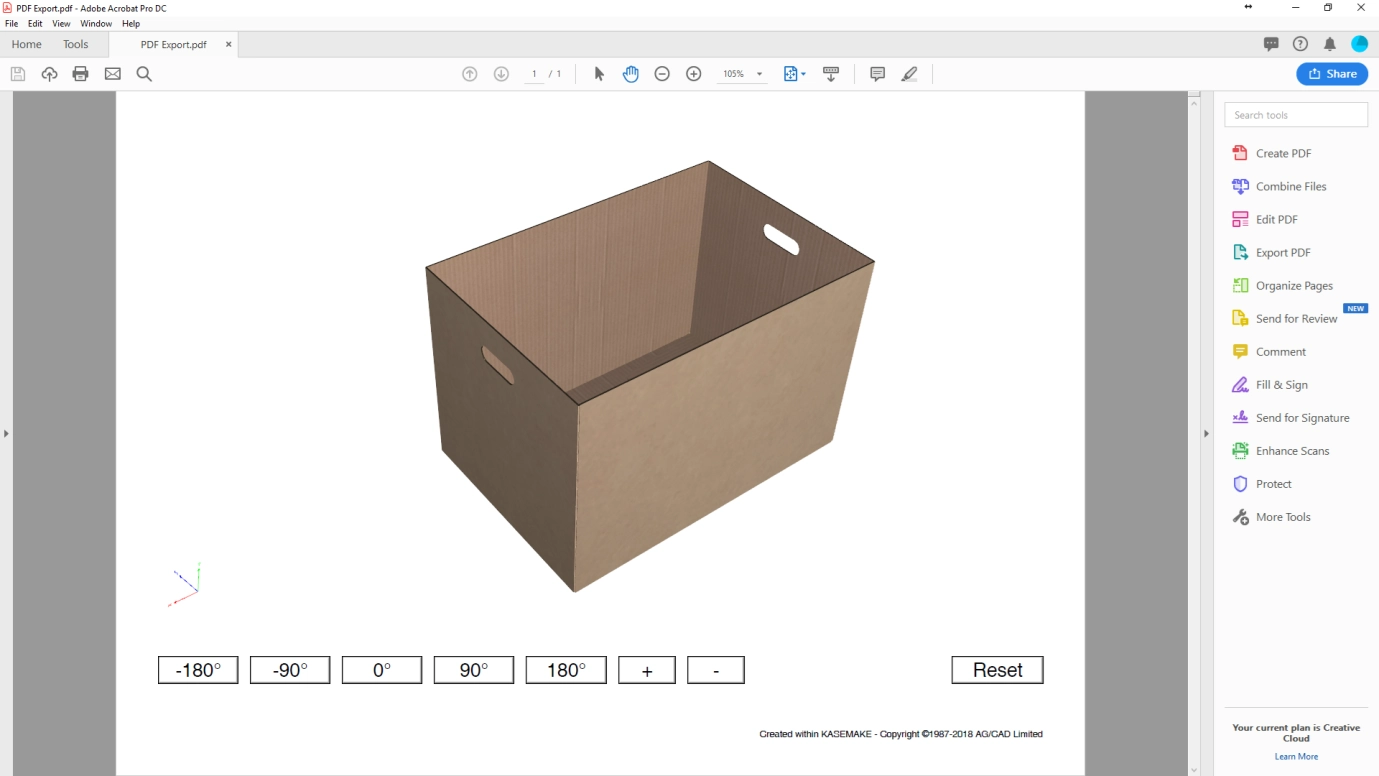Screen dimensions: 1379x776
Task: Click the Search tools field
Action: click(1296, 115)
